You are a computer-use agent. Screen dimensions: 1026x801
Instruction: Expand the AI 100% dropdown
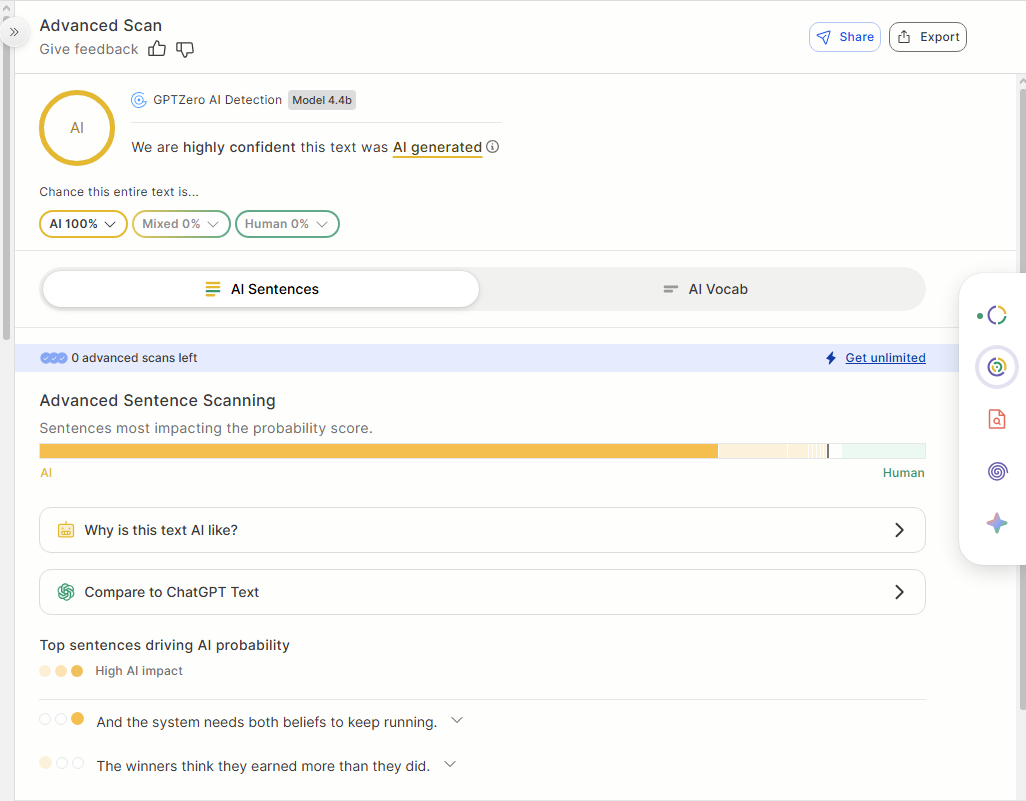pyautogui.click(x=83, y=224)
